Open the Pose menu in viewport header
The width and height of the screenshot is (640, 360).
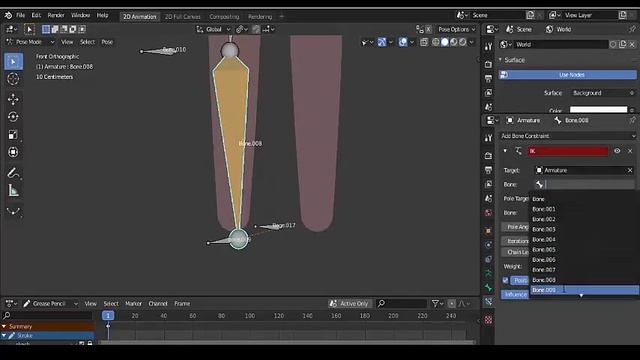coord(107,42)
